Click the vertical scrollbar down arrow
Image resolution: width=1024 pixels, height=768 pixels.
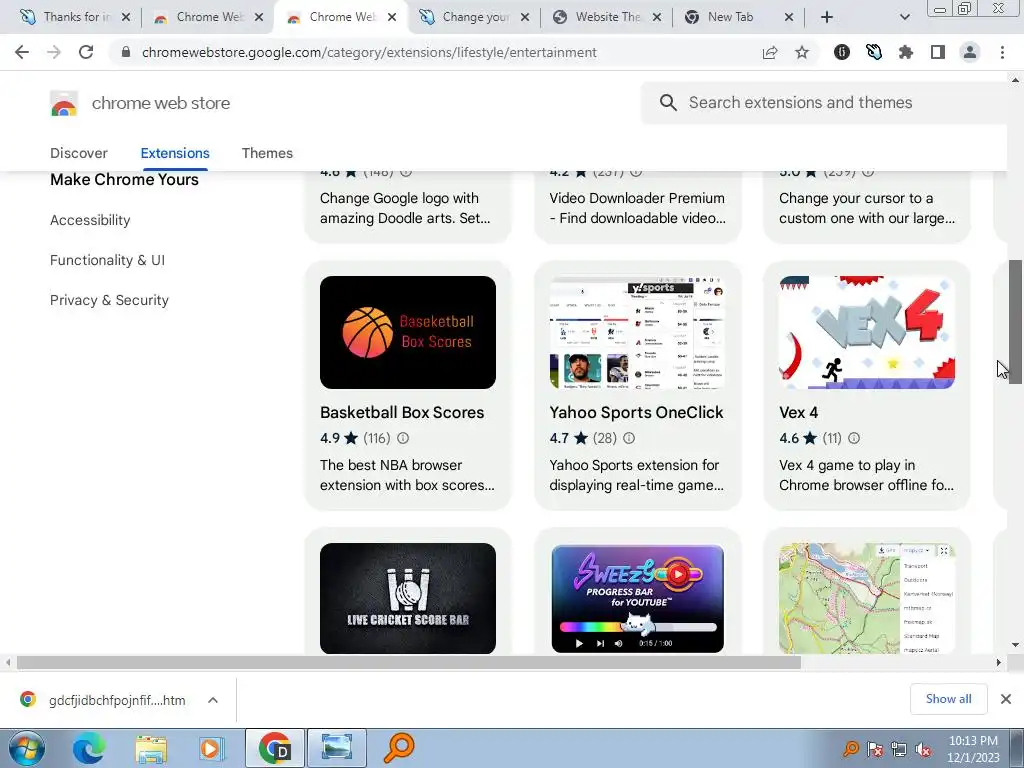click(x=1016, y=645)
